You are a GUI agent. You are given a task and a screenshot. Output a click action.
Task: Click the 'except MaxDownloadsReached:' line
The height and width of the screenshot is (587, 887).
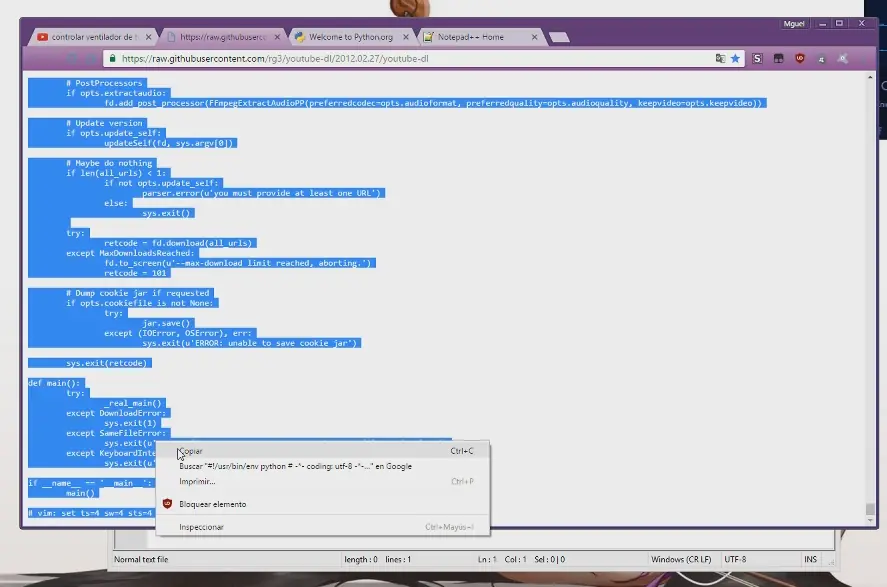tap(130, 253)
